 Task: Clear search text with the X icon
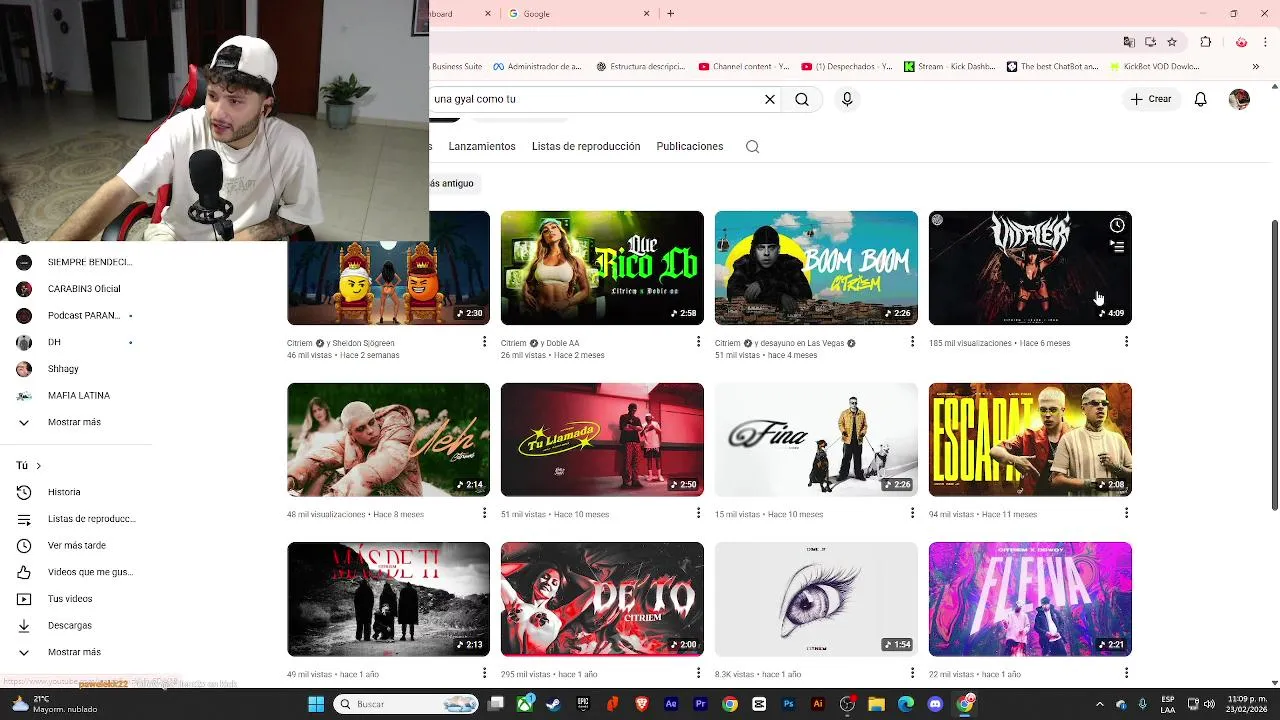[770, 99]
